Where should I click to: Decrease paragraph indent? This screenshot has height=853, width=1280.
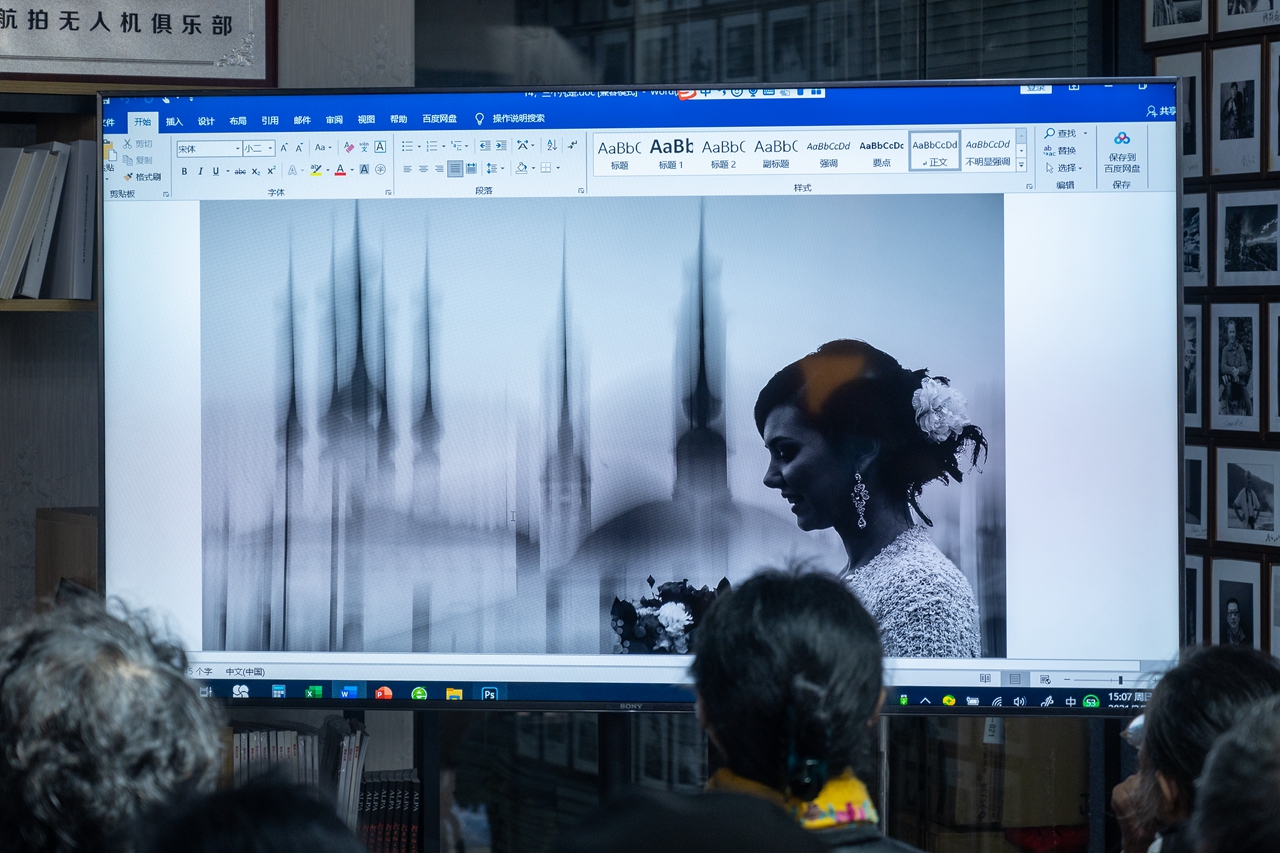485,146
